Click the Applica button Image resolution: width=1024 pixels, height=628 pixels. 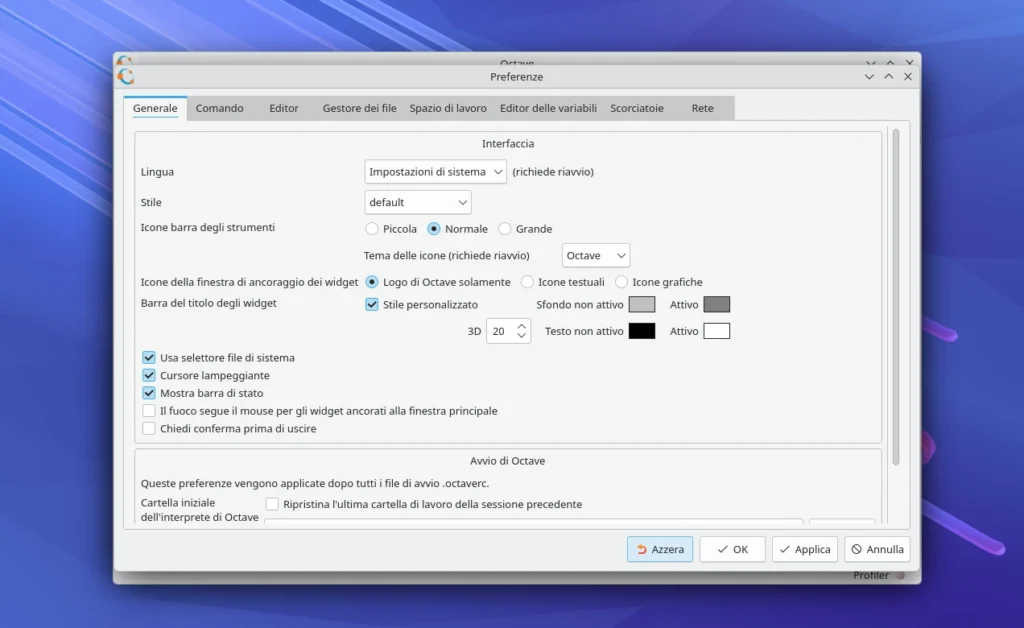pyautogui.click(x=804, y=549)
